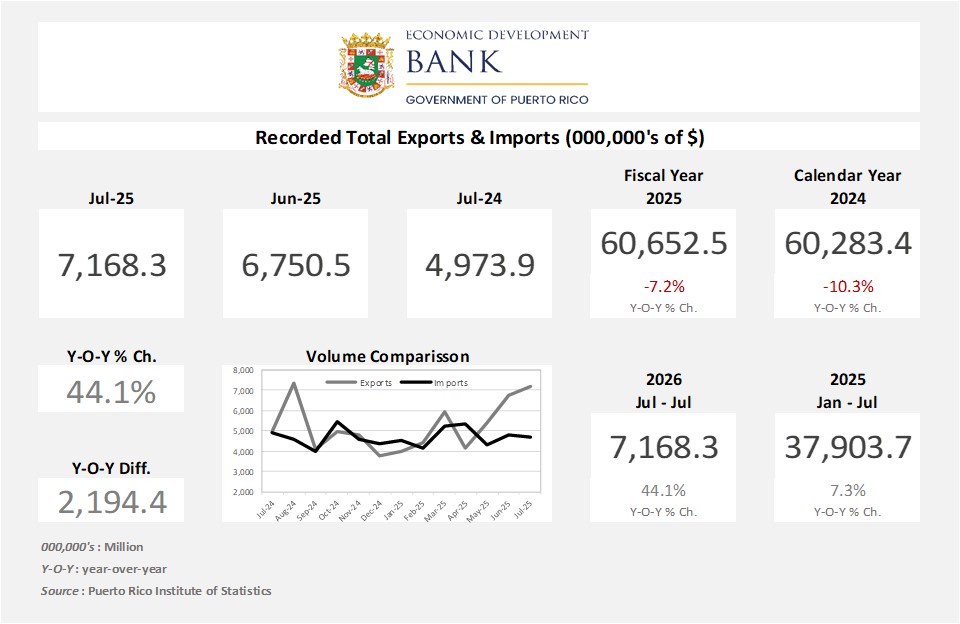Click the -10.3% calendar year change
Viewport: 960px width, 624px height.
[847, 285]
